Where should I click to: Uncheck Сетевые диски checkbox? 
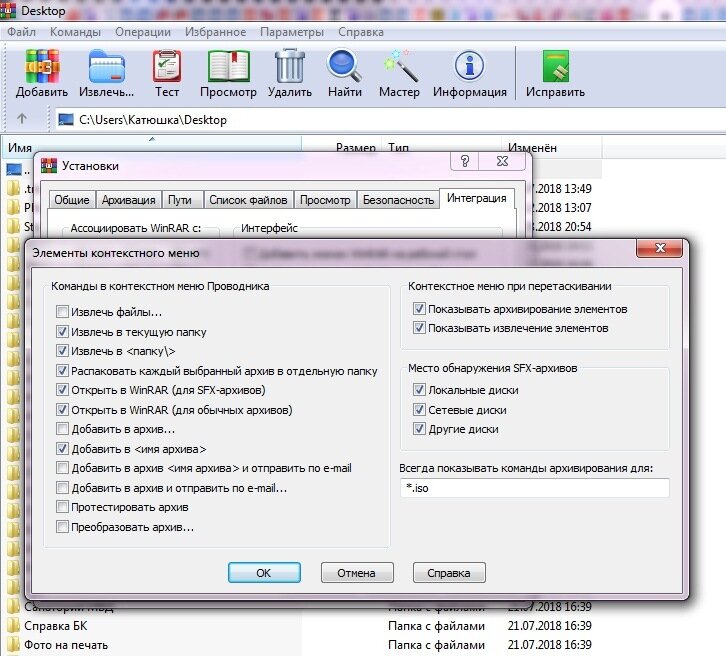coord(419,409)
